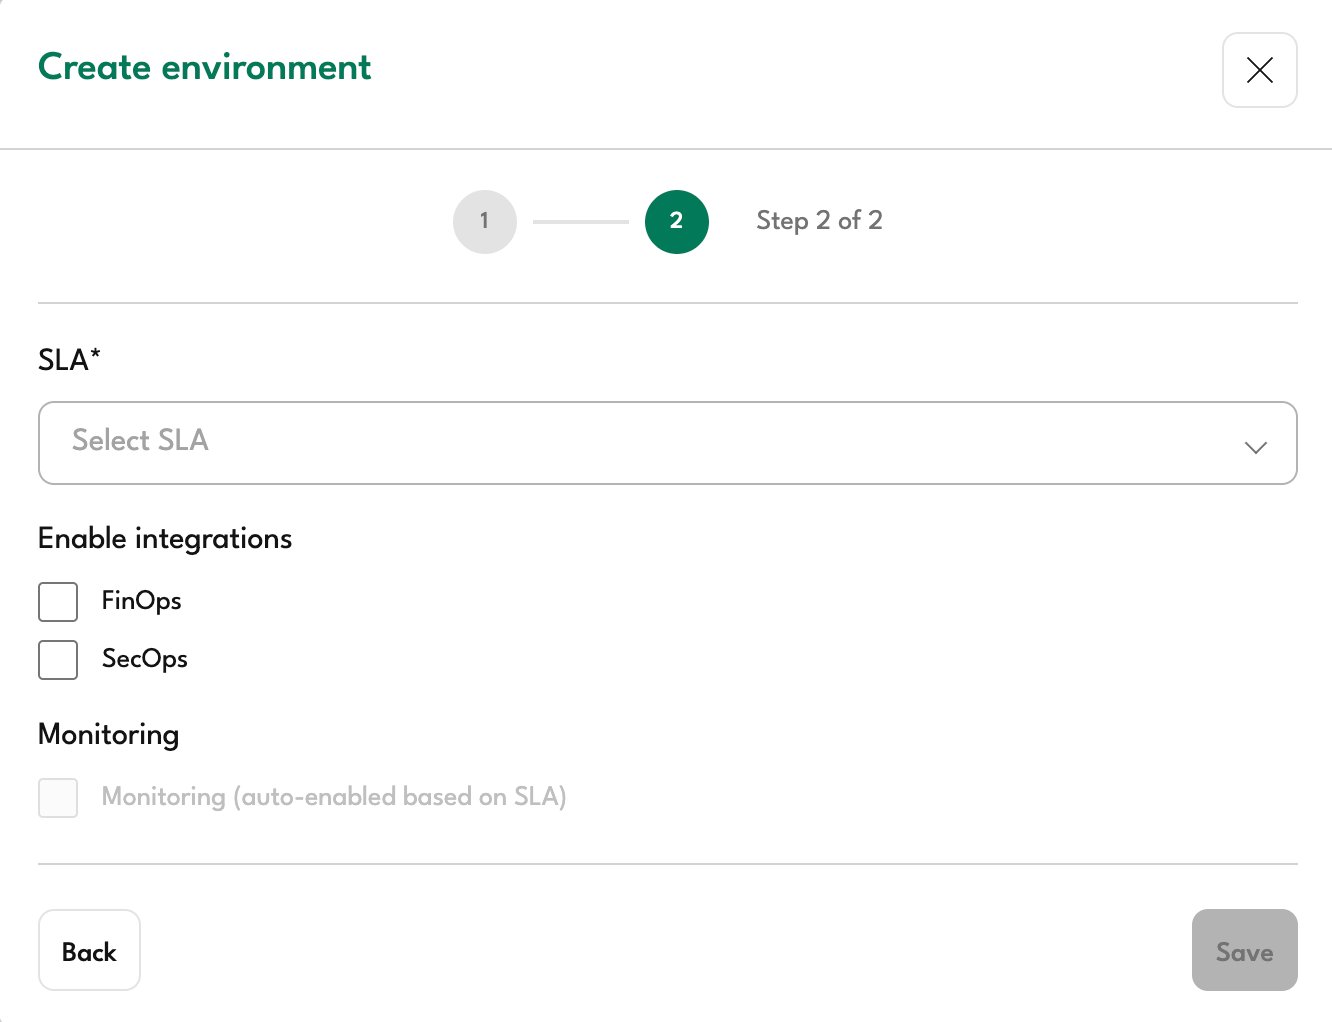Click the Back button
1332x1022 pixels.
[x=89, y=950]
